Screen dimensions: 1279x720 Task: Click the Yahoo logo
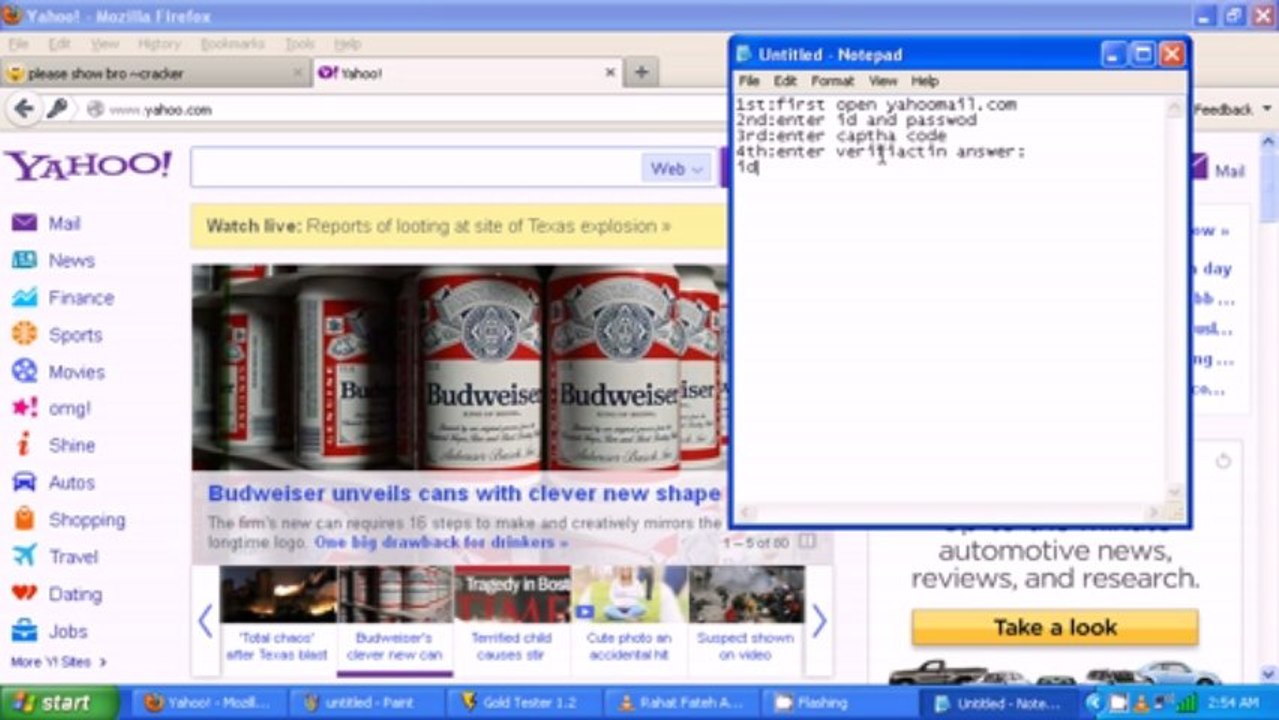88,165
